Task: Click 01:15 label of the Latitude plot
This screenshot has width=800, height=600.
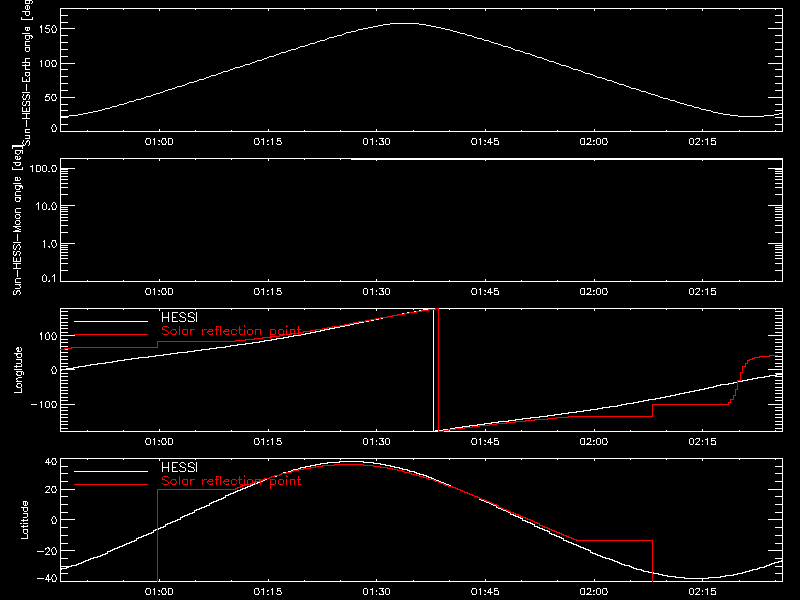Action: 268,592
